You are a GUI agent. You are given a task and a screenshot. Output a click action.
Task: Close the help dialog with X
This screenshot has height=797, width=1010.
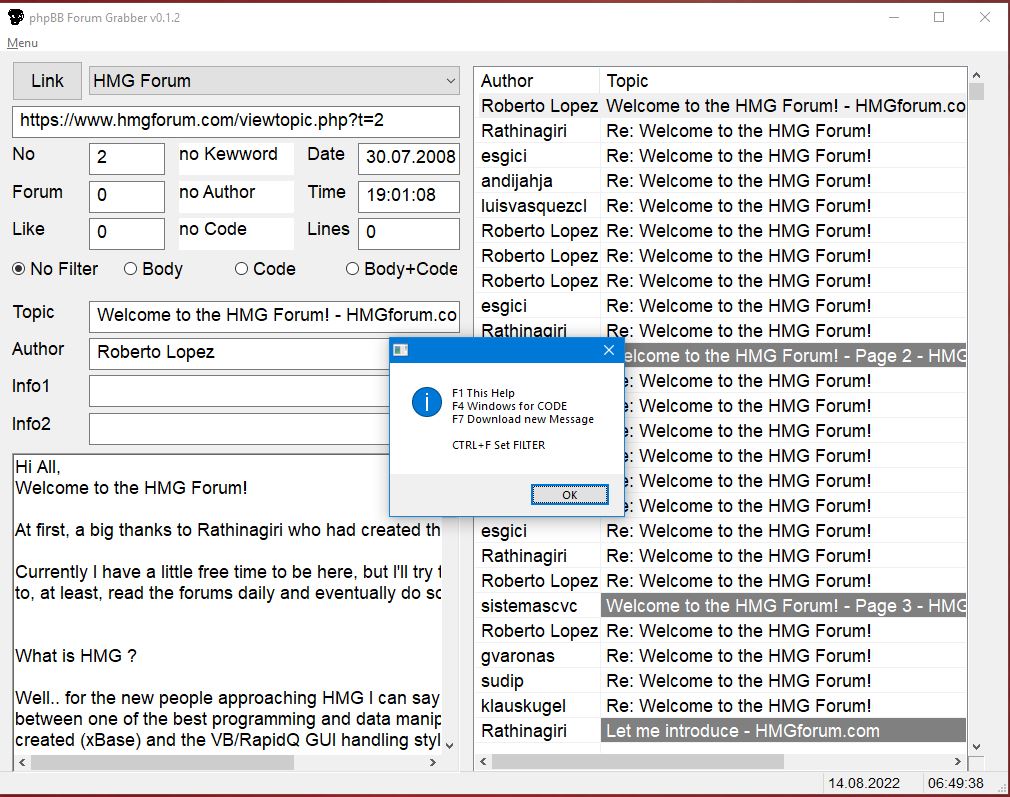(x=609, y=350)
